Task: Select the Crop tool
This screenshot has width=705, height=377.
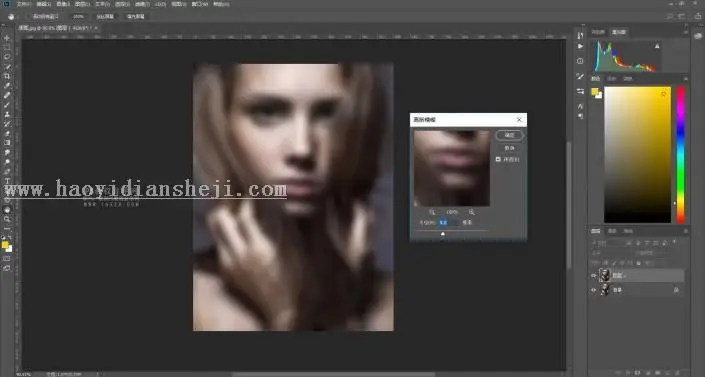Action: tap(7, 76)
